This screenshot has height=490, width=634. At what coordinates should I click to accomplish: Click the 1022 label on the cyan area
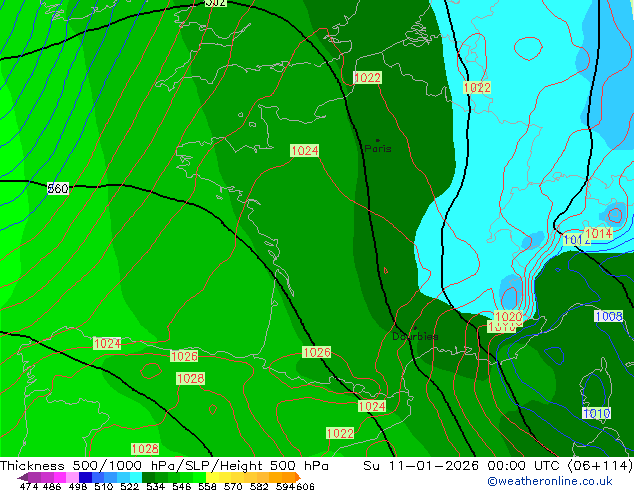pyautogui.click(x=477, y=87)
